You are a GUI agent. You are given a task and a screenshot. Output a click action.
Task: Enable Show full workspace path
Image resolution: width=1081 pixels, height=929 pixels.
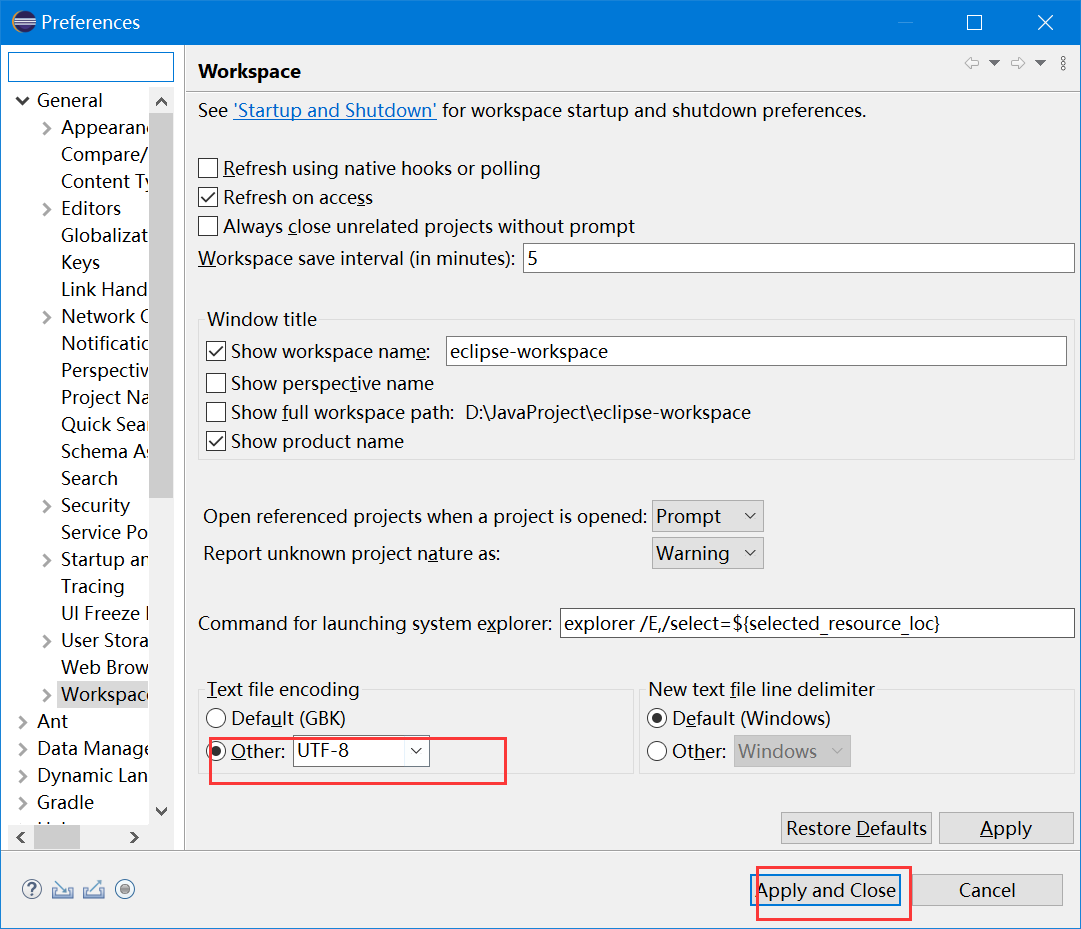[216, 412]
